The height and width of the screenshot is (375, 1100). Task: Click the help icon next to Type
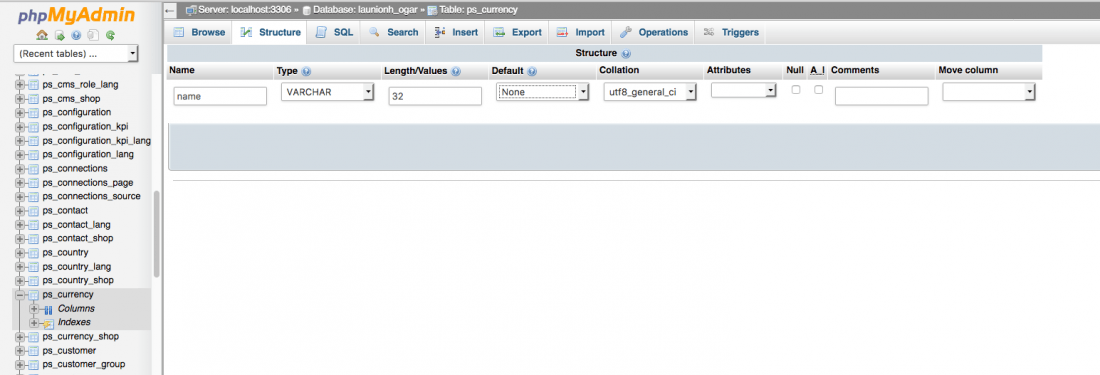click(307, 71)
